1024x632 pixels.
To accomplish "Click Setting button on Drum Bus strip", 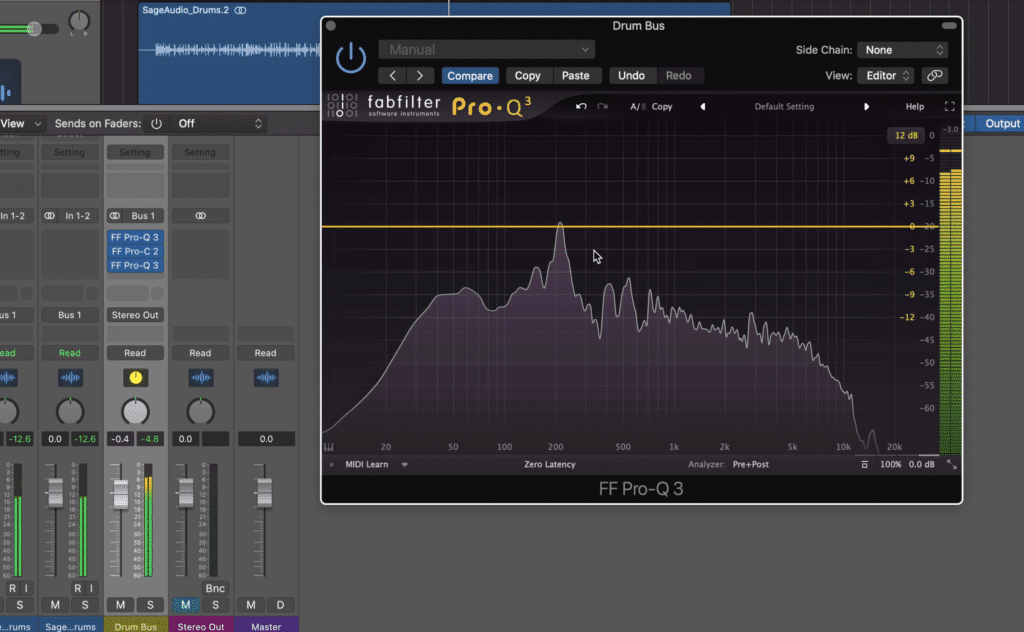I will tap(135, 152).
